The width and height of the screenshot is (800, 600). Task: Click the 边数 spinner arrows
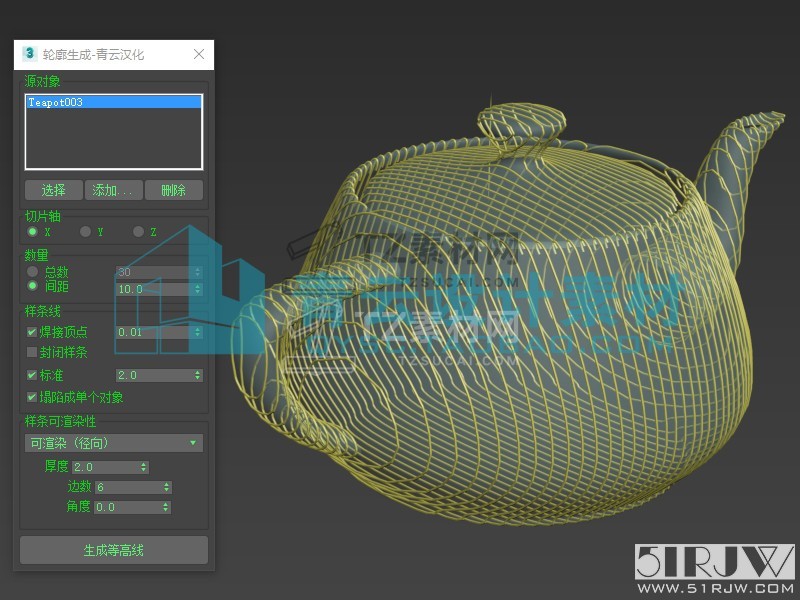[x=167, y=487]
